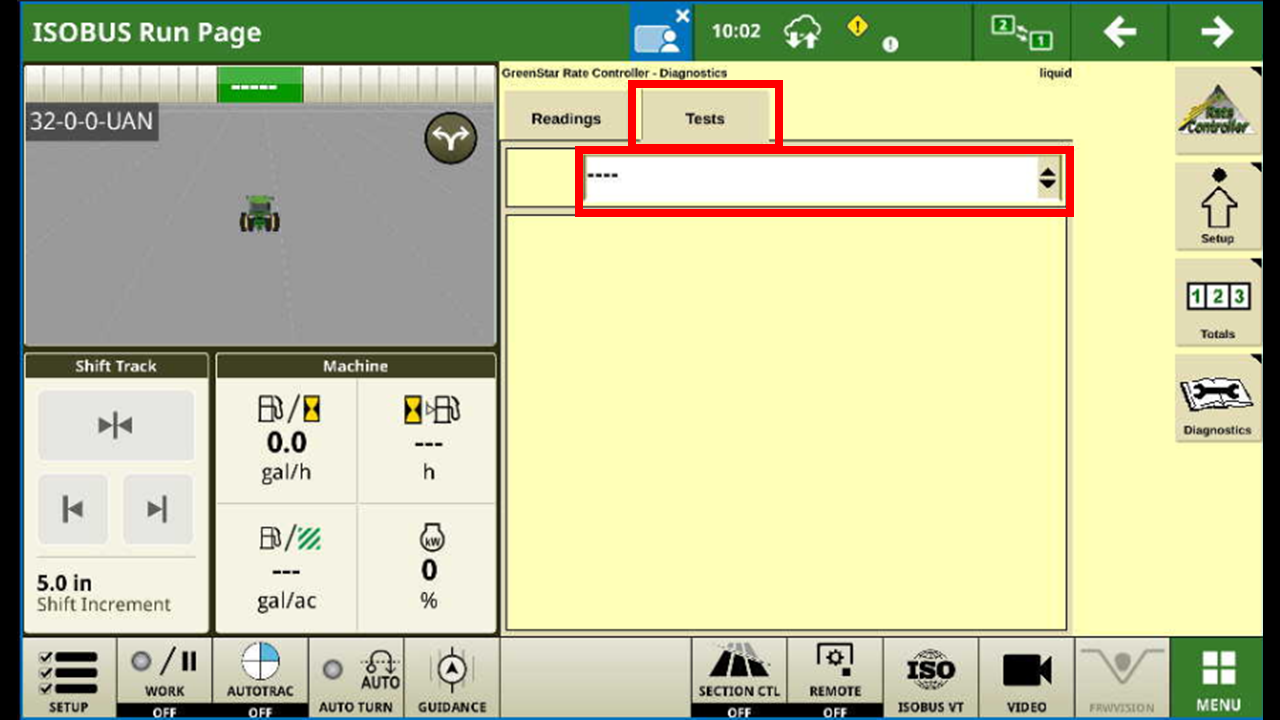Screen dimensions: 1280x720
Task: Open the ISOBUS VT shortcut
Action: (931, 678)
